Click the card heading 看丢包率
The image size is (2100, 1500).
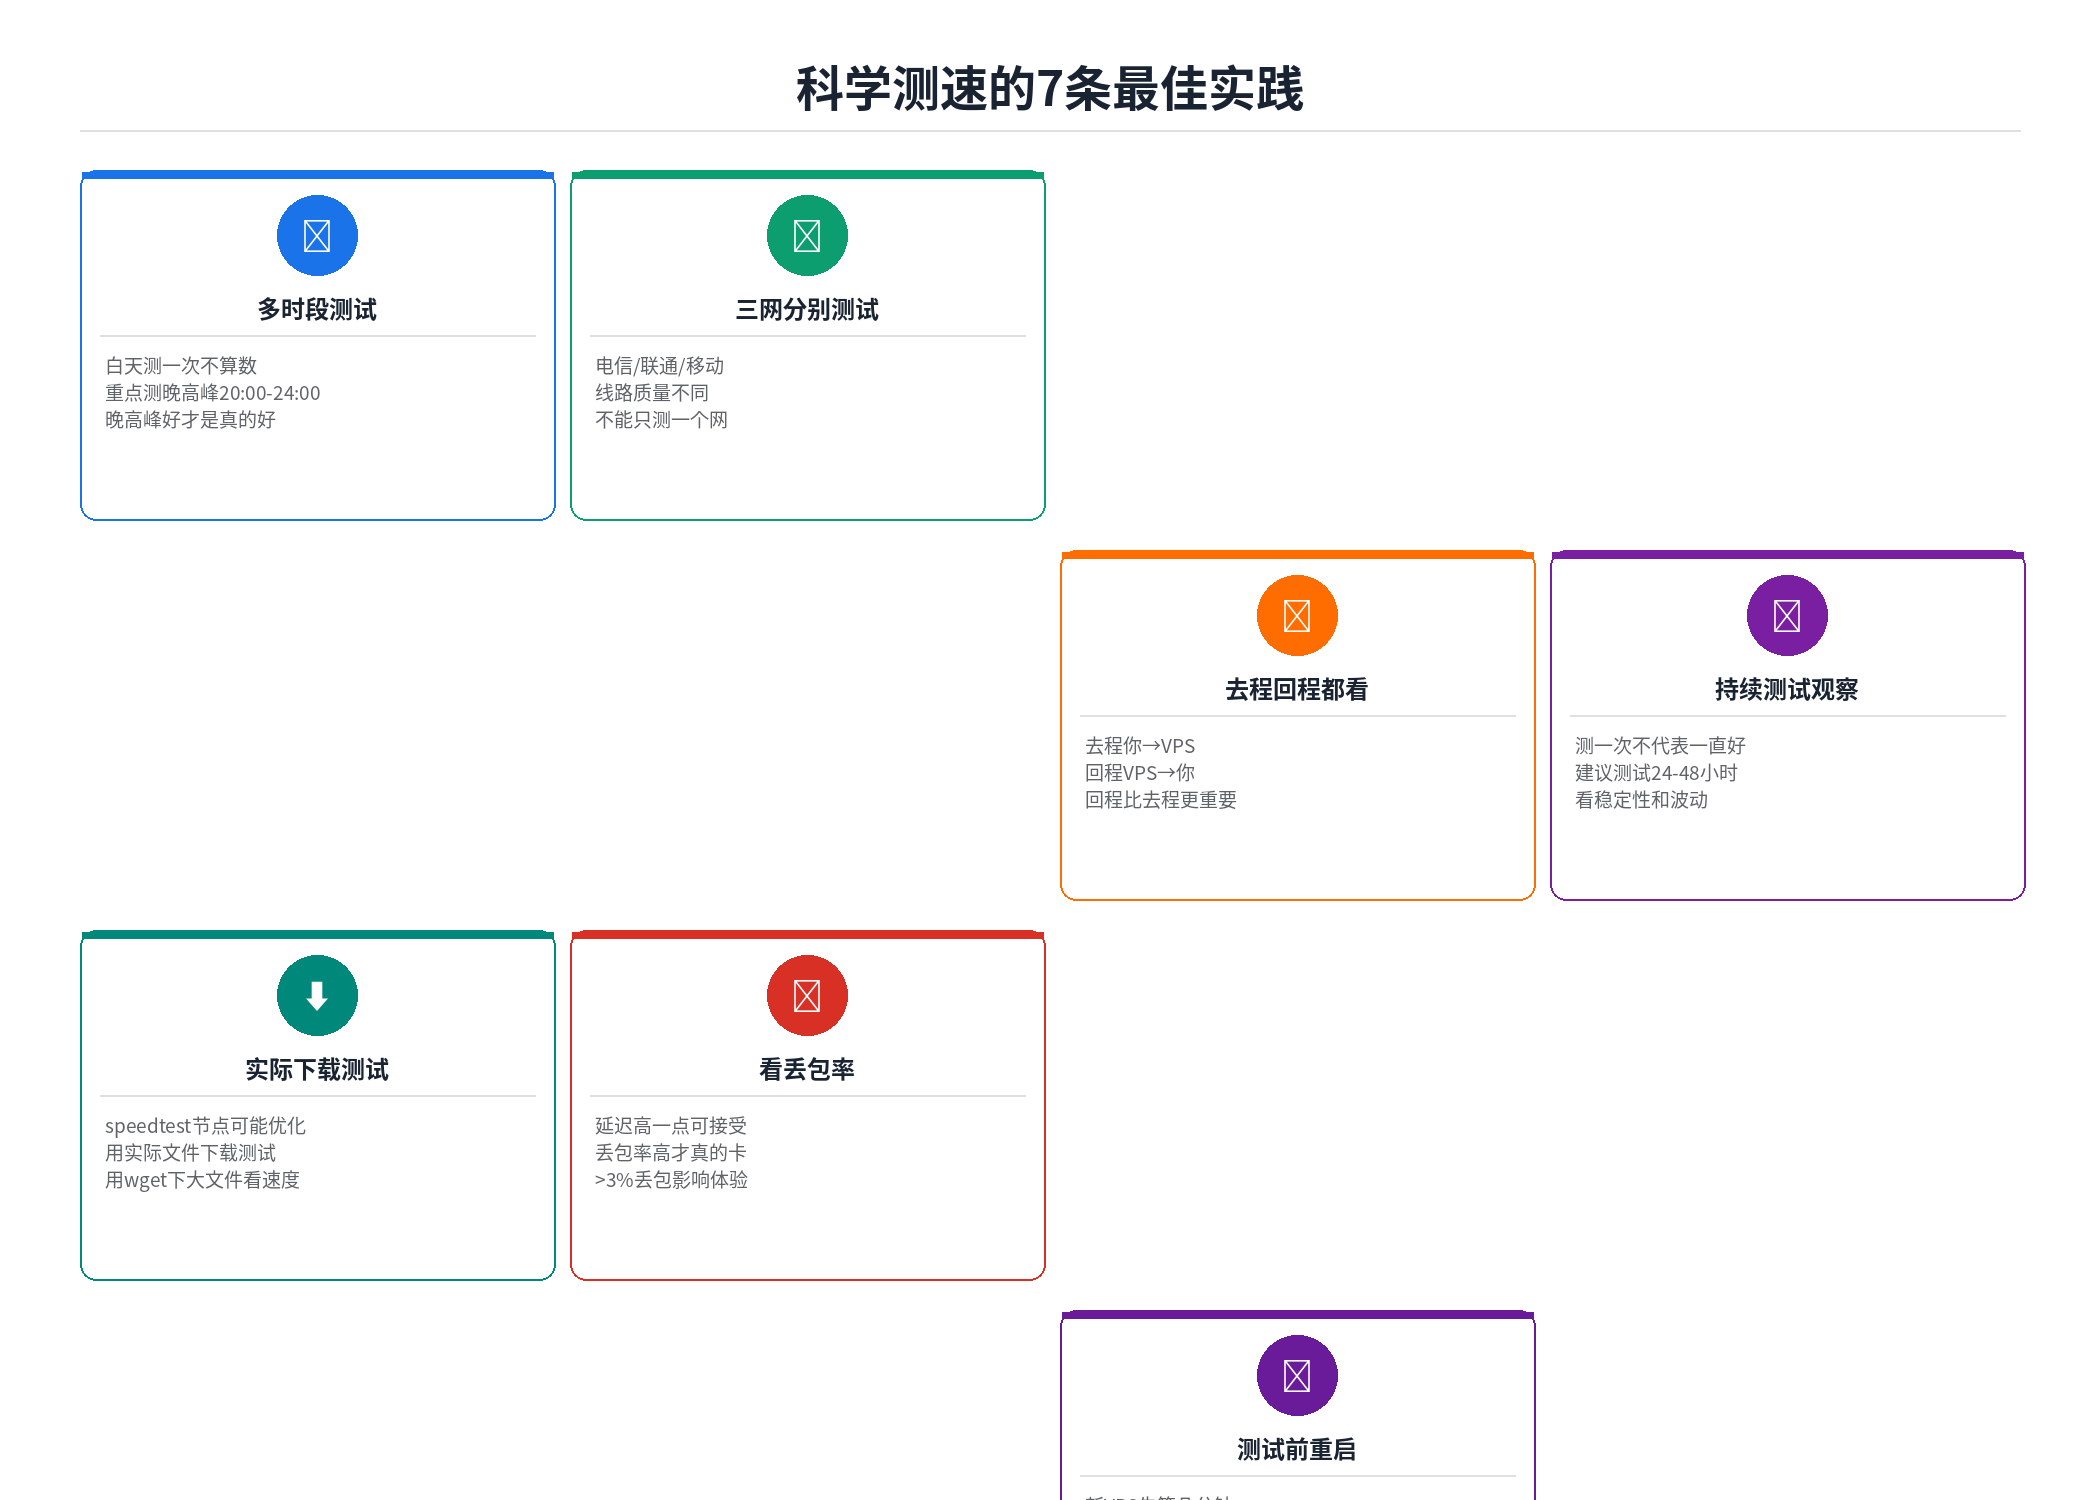click(x=807, y=1070)
